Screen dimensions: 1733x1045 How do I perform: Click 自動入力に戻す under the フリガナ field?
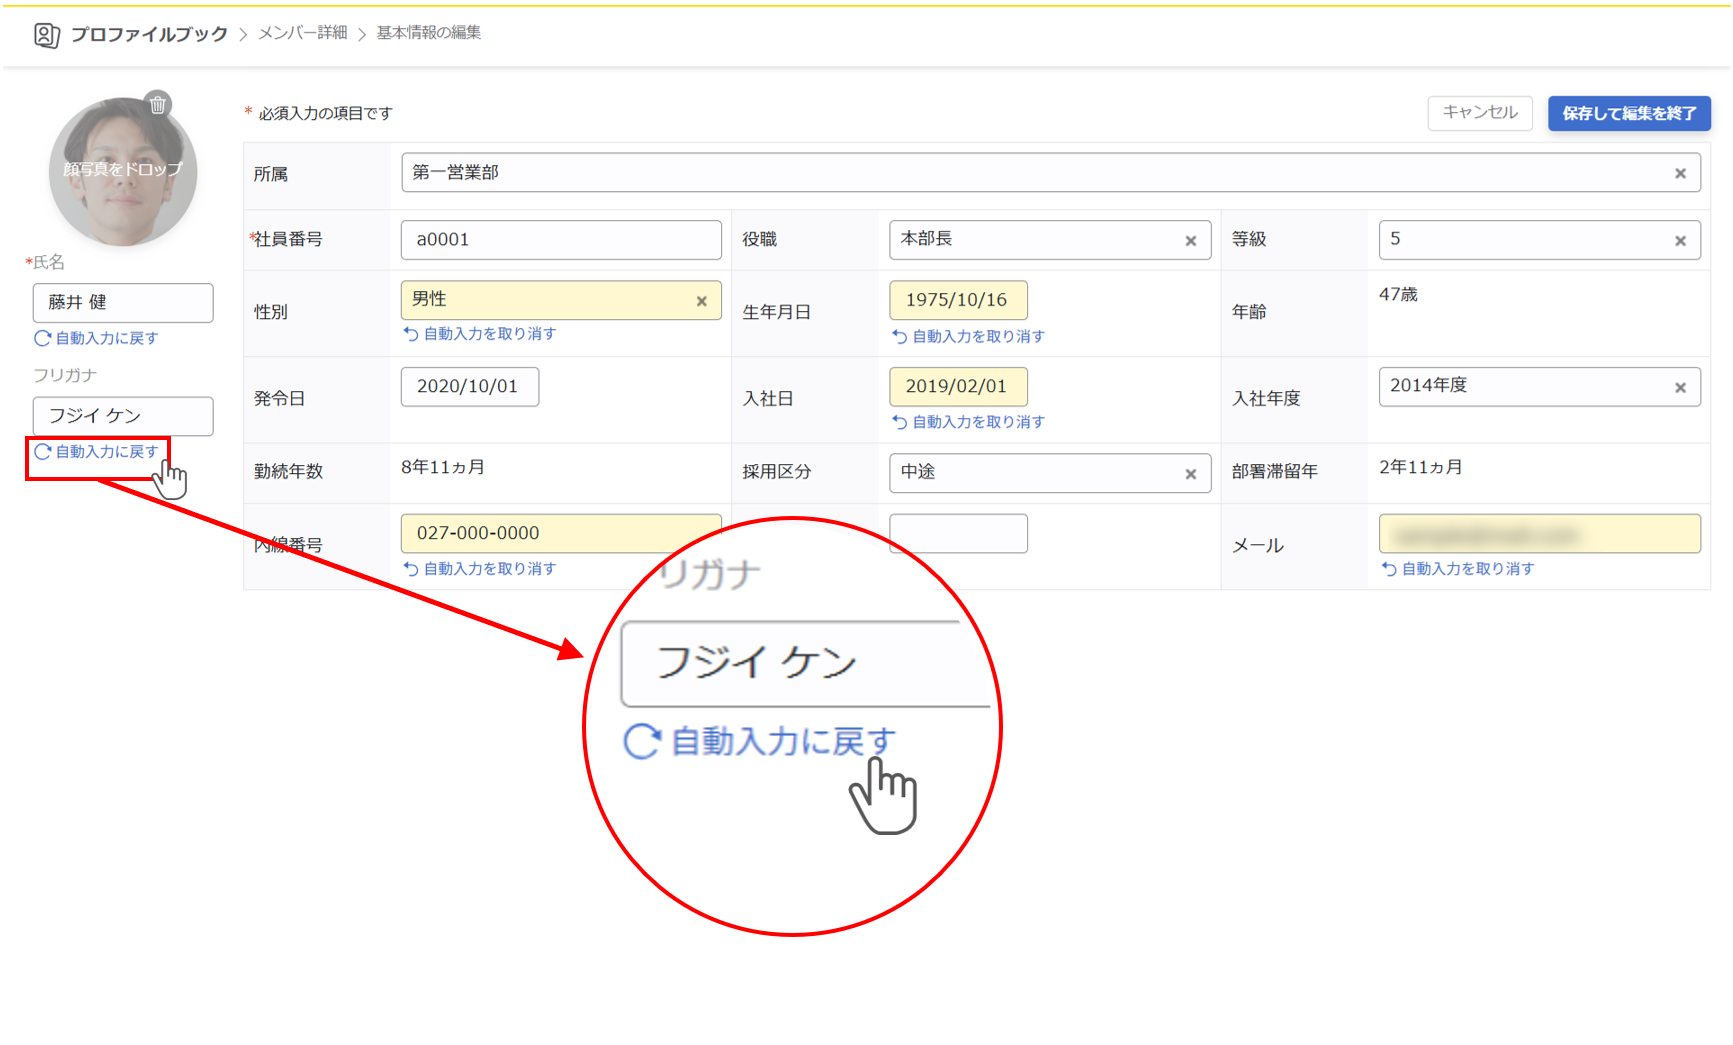click(106, 452)
